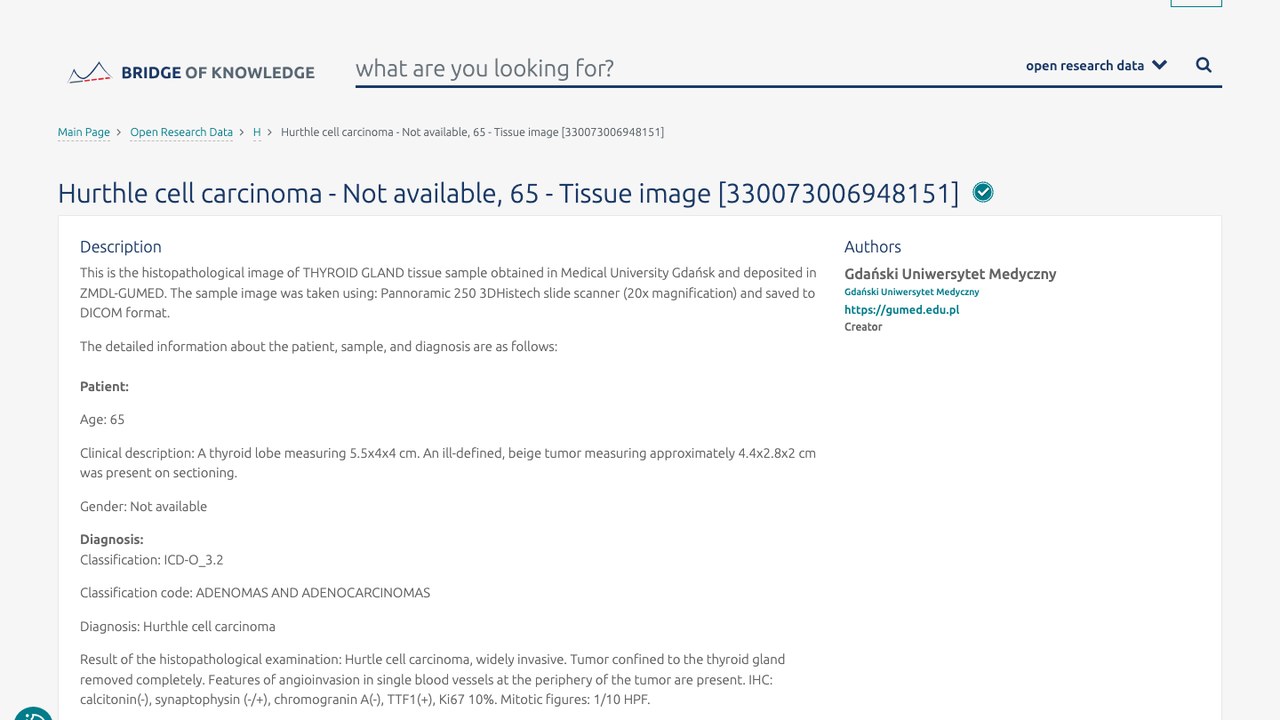Click the 'Age: 65' line
Viewport: 1280px width, 720px height.
point(102,420)
